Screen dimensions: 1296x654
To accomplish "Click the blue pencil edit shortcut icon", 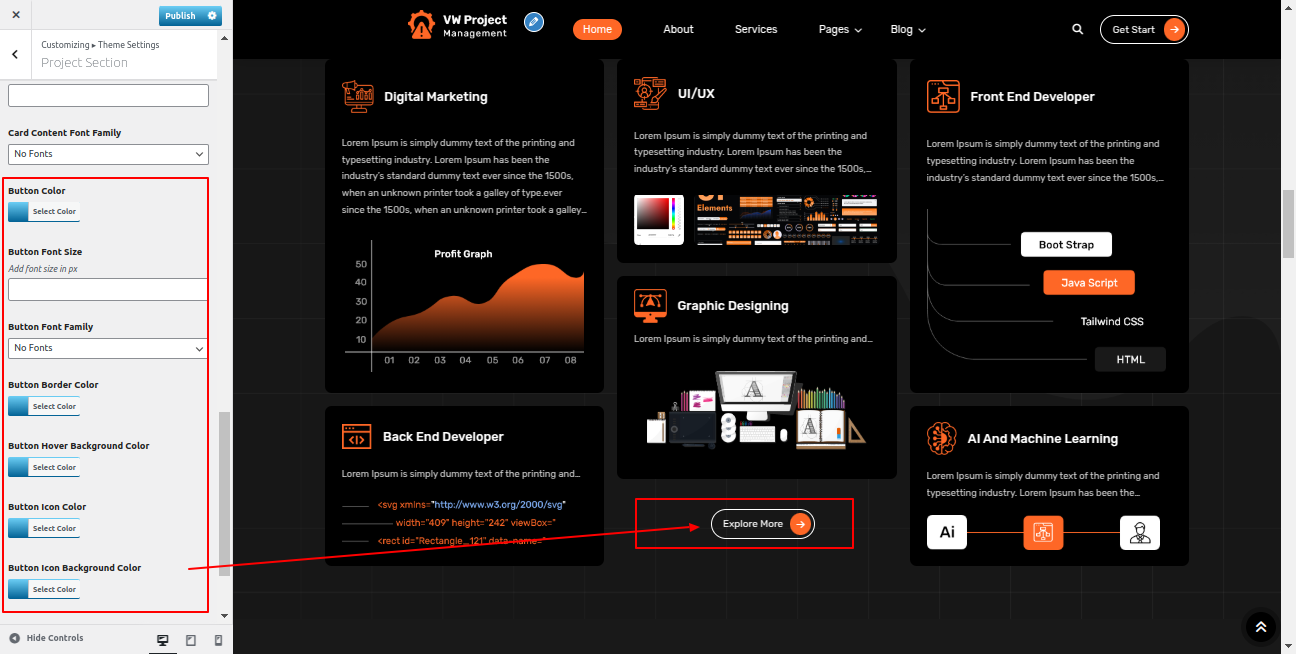I will point(534,22).
